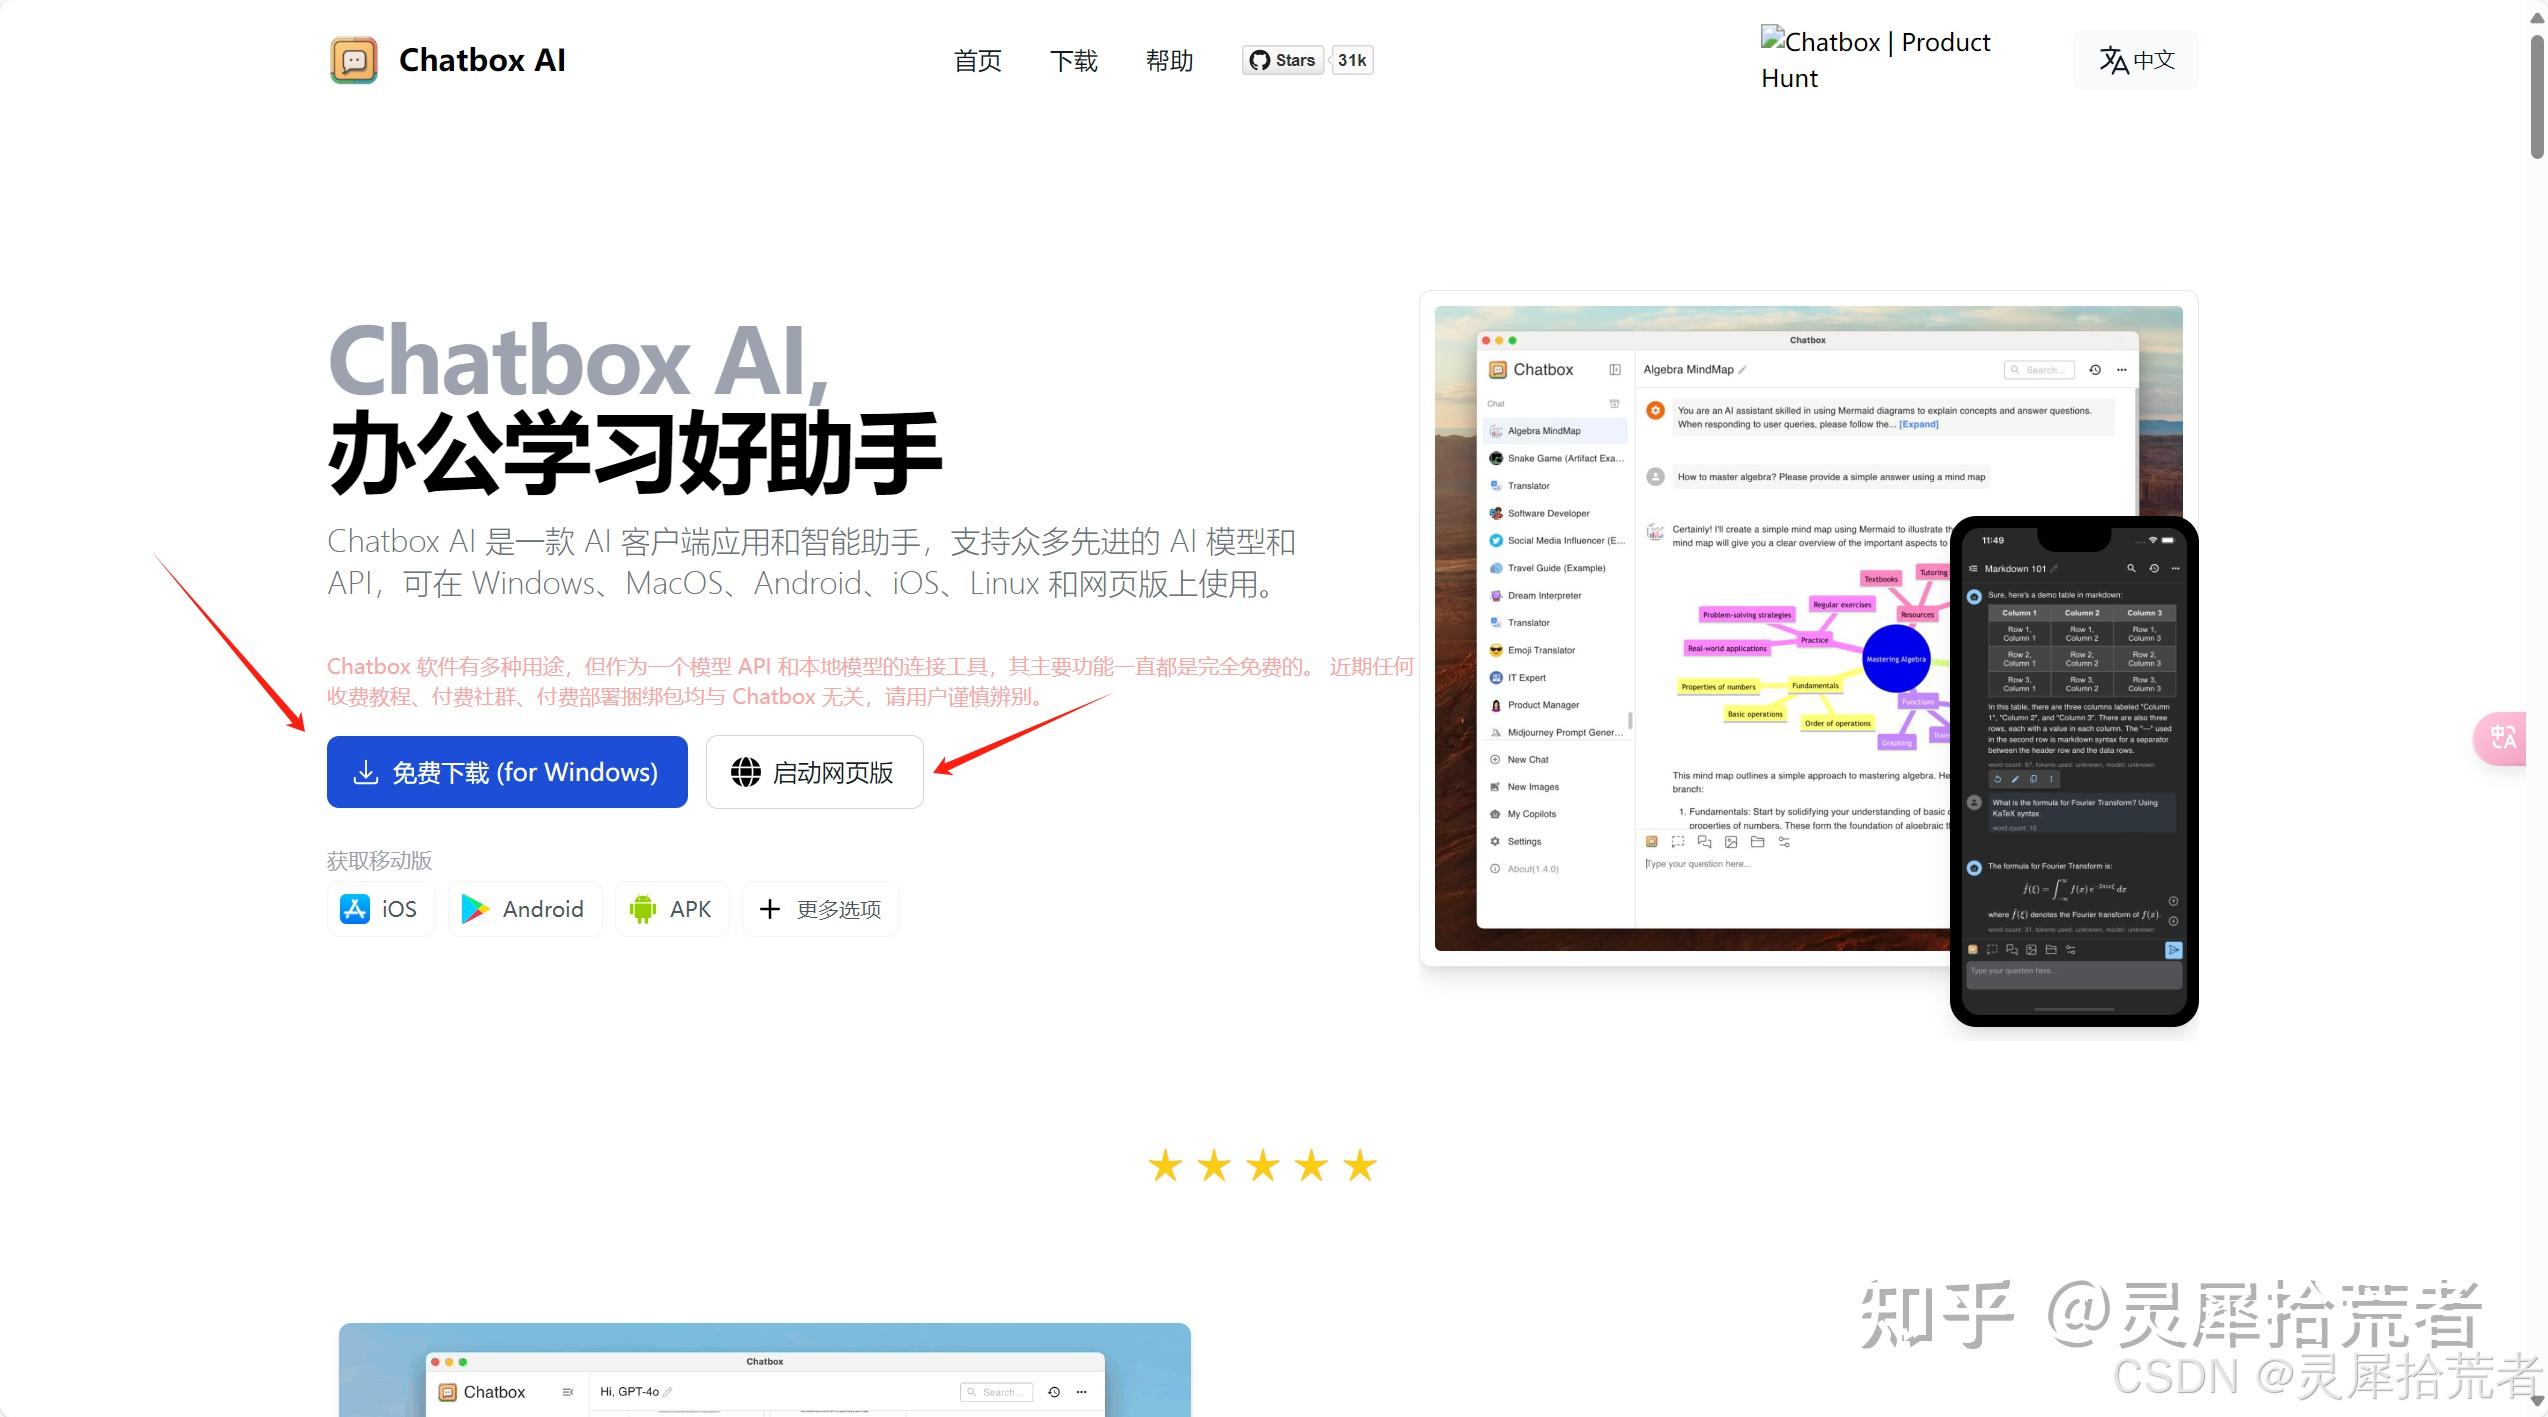The height and width of the screenshot is (1417, 2548).
Task: Go to 首页 in the navigation
Action: [976, 60]
